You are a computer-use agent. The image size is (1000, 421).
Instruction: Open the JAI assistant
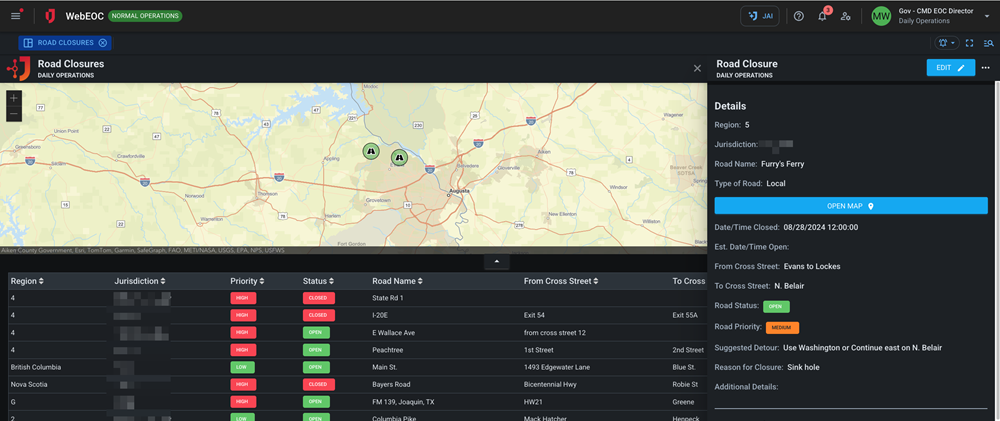760,16
